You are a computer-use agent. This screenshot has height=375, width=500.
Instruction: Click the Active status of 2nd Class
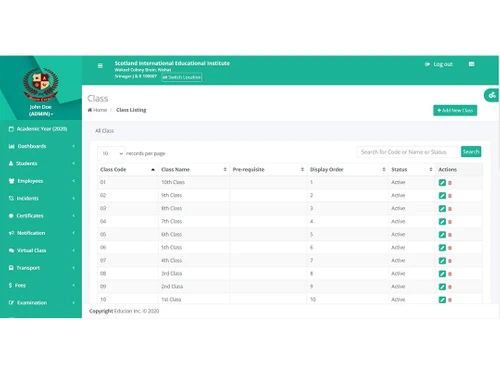(x=398, y=286)
